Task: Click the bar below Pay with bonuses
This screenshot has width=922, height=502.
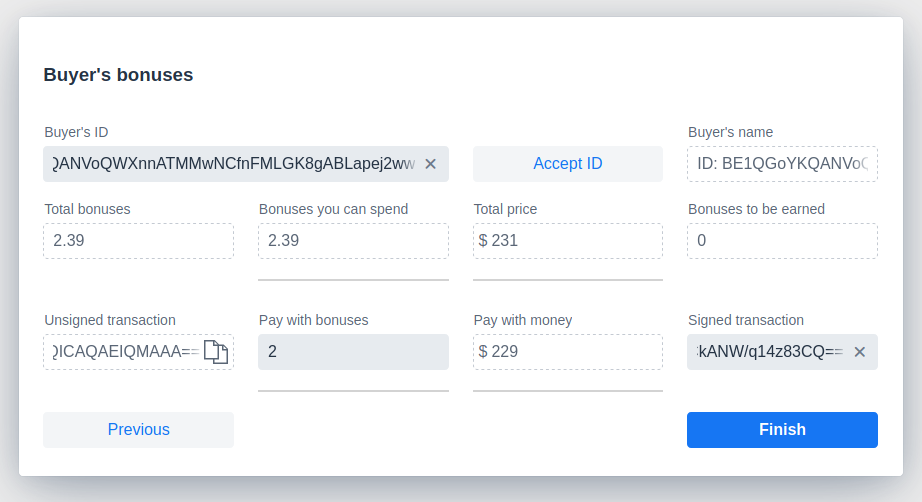Action: pos(353,390)
